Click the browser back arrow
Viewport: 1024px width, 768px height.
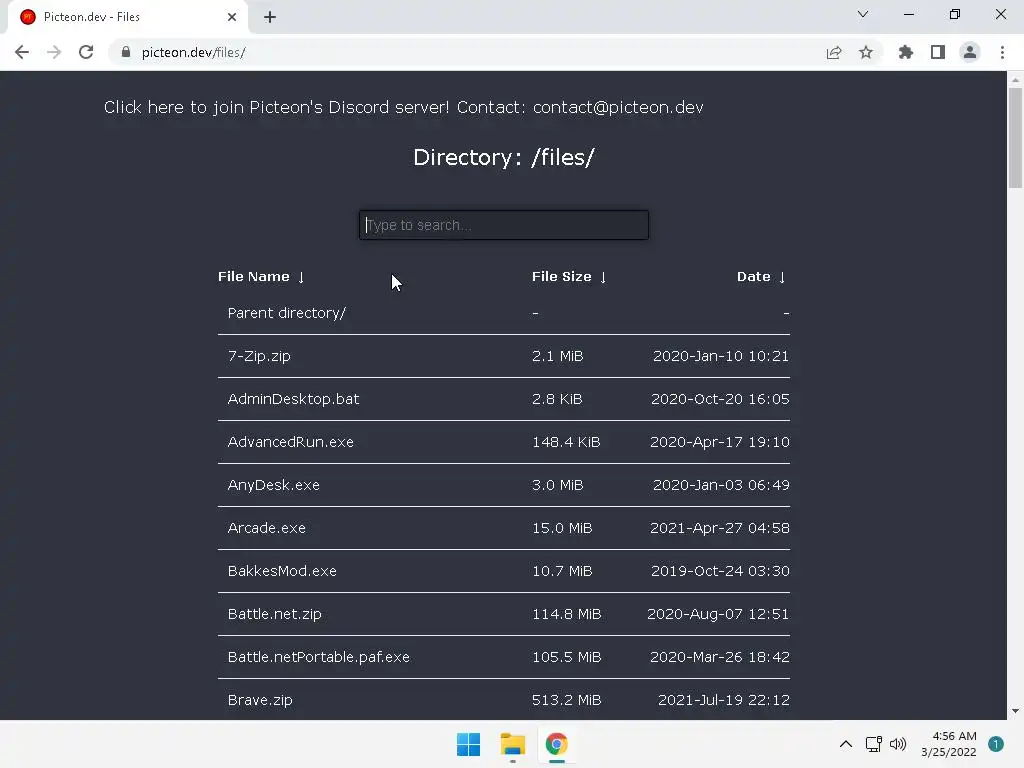click(22, 52)
